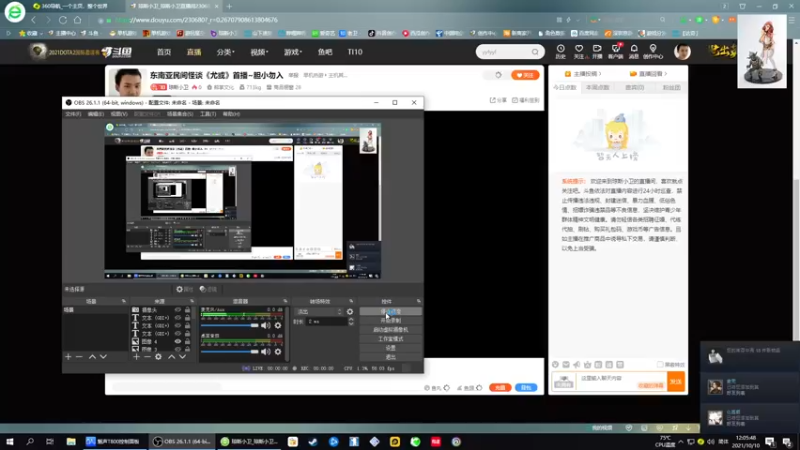Go back with browser back arrow
The width and height of the screenshot is (800, 450).
(x=34, y=20)
